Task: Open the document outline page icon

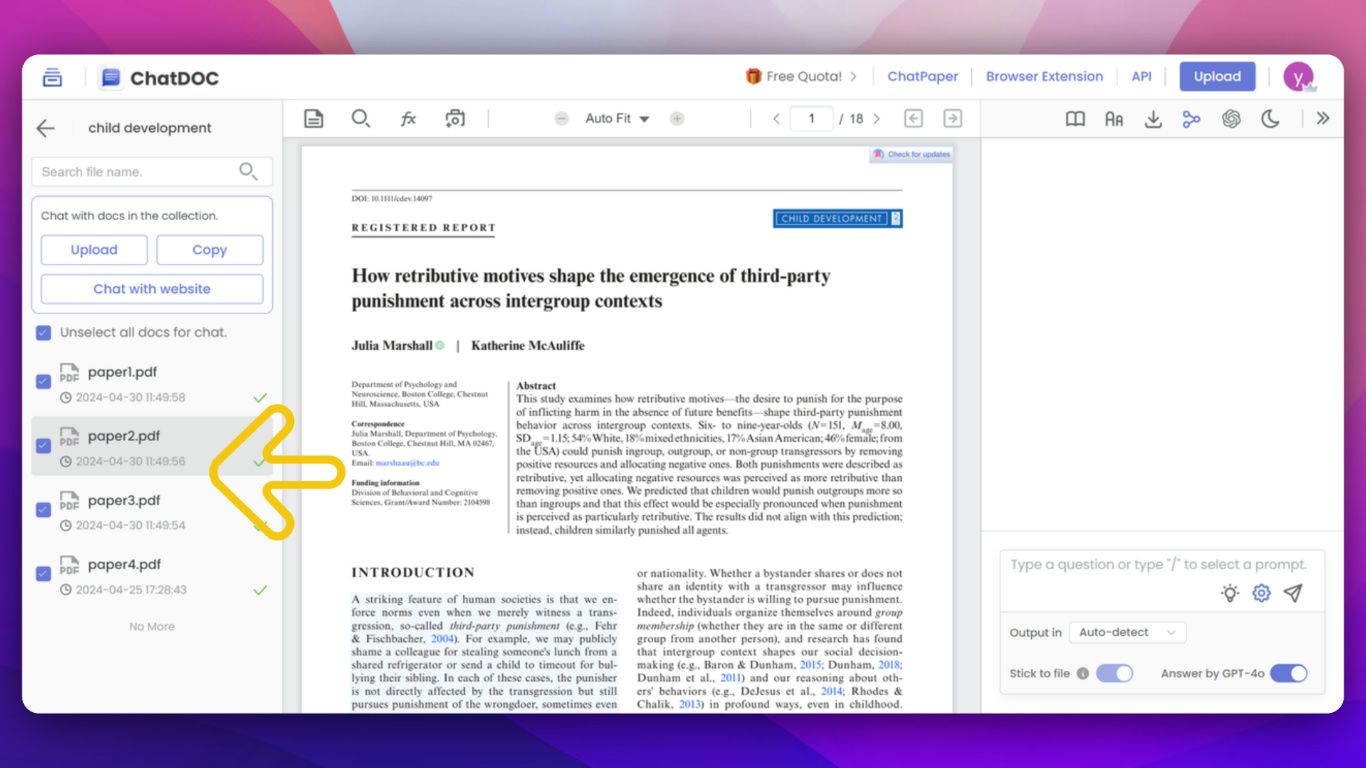Action: (314, 119)
